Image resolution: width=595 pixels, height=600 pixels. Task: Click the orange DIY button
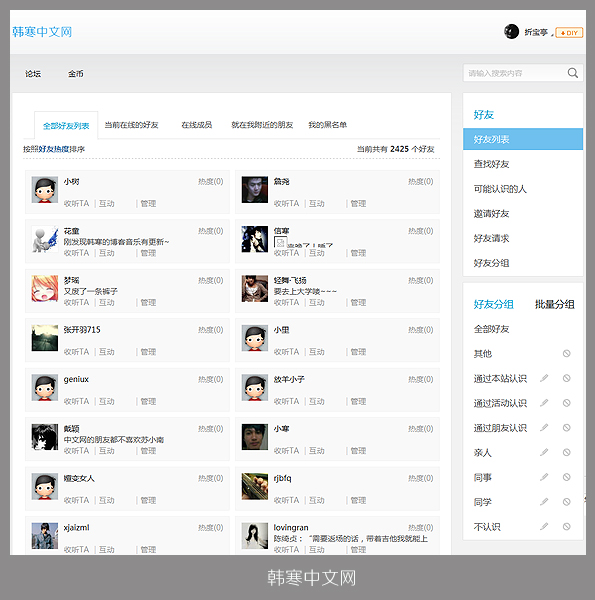tap(569, 33)
